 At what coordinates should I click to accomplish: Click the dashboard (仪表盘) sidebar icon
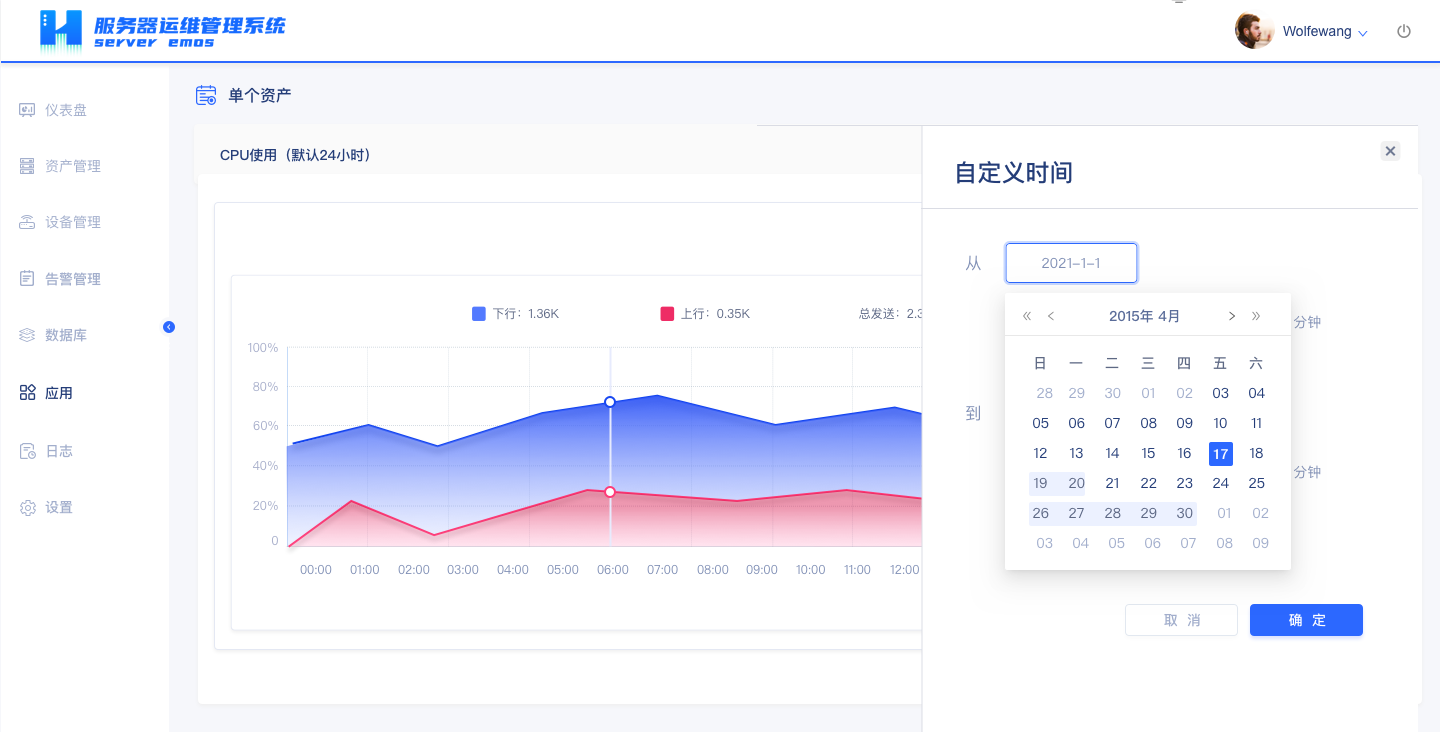(x=27, y=110)
